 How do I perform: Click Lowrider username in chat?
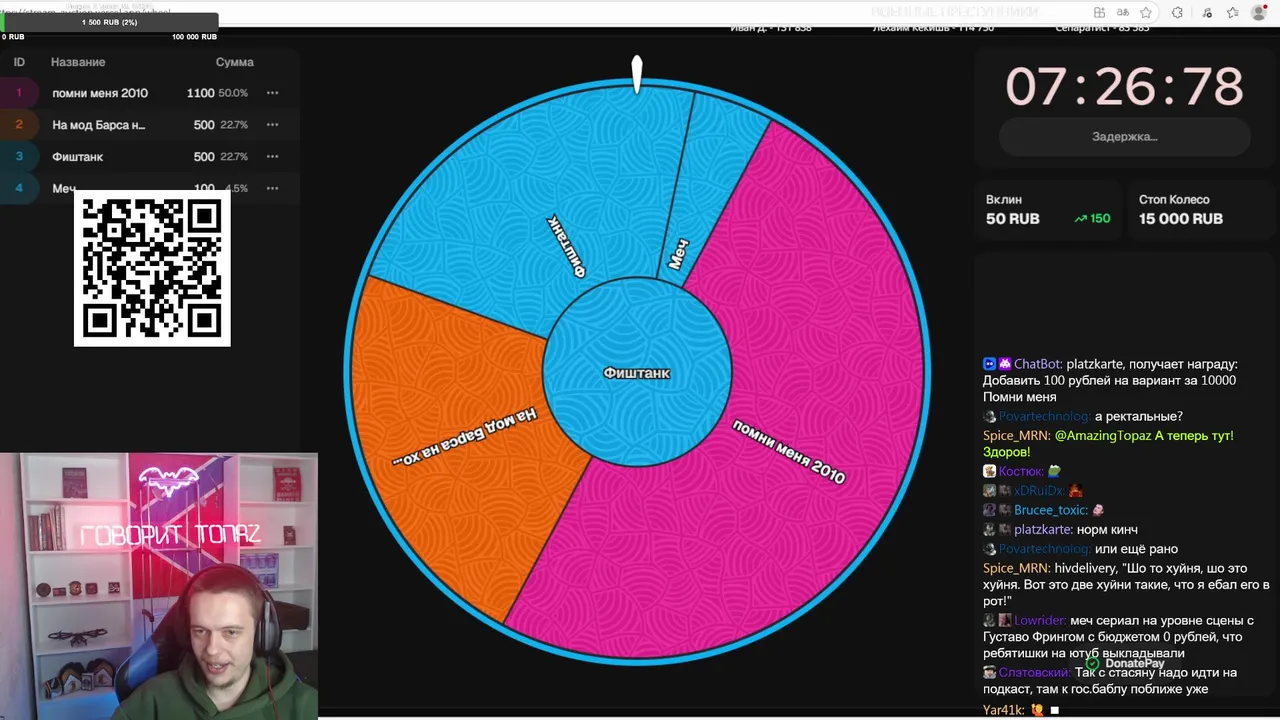[1040, 621]
